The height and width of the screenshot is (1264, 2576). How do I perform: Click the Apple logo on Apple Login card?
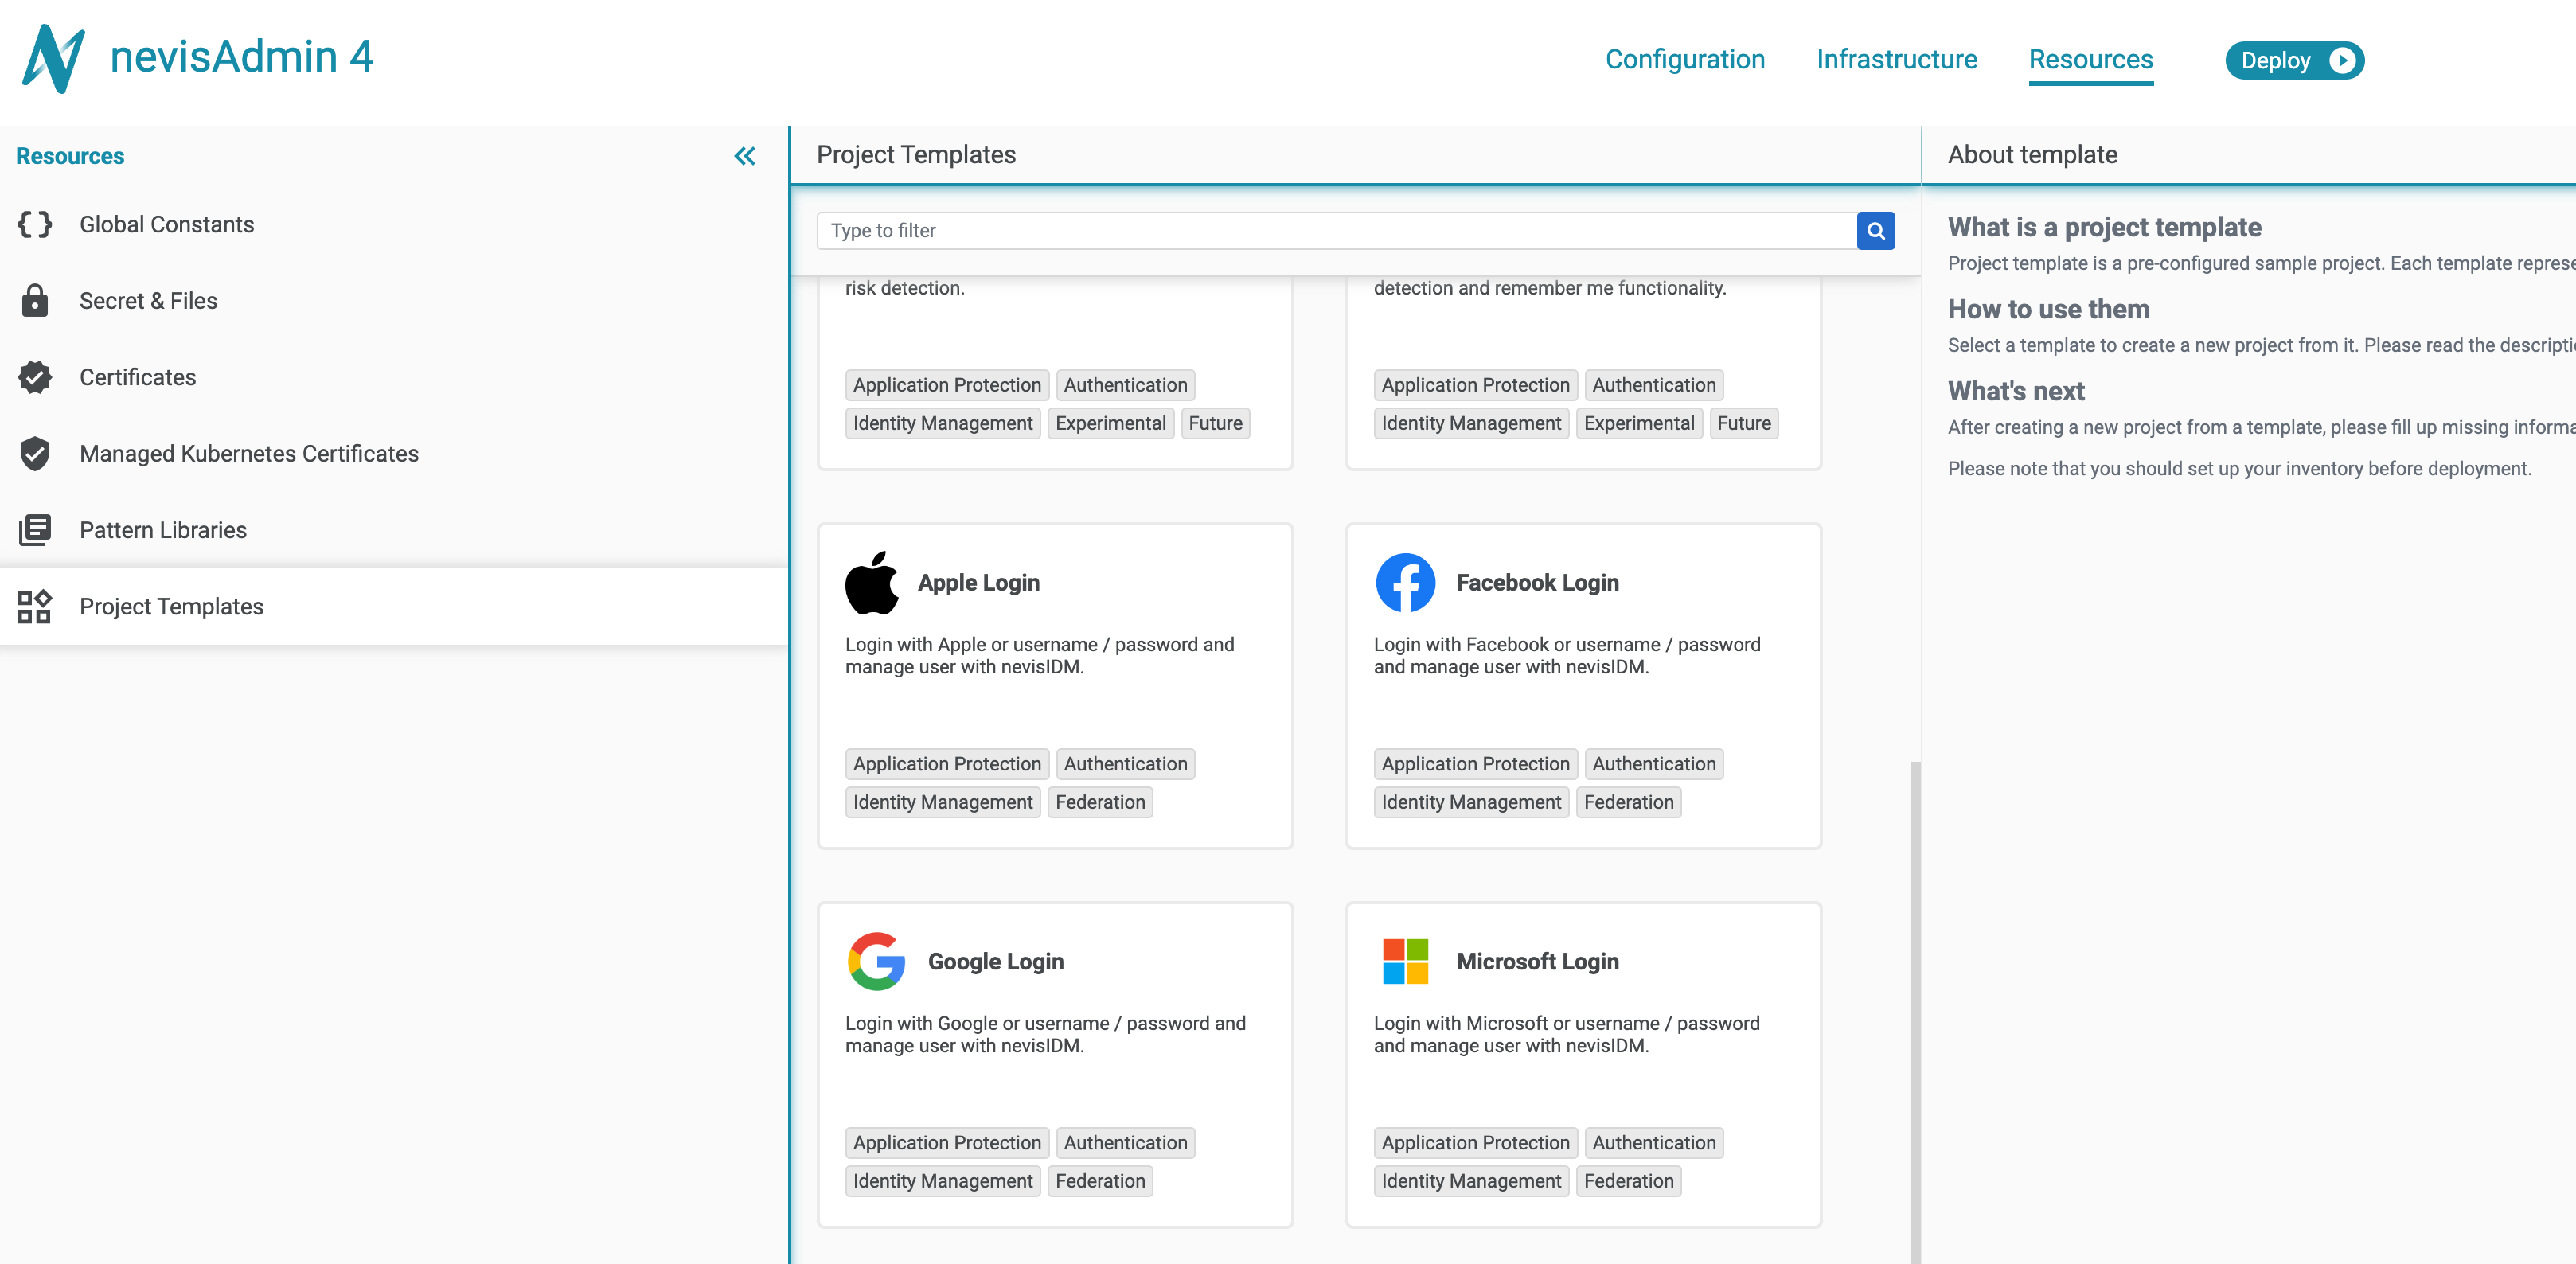pos(872,582)
